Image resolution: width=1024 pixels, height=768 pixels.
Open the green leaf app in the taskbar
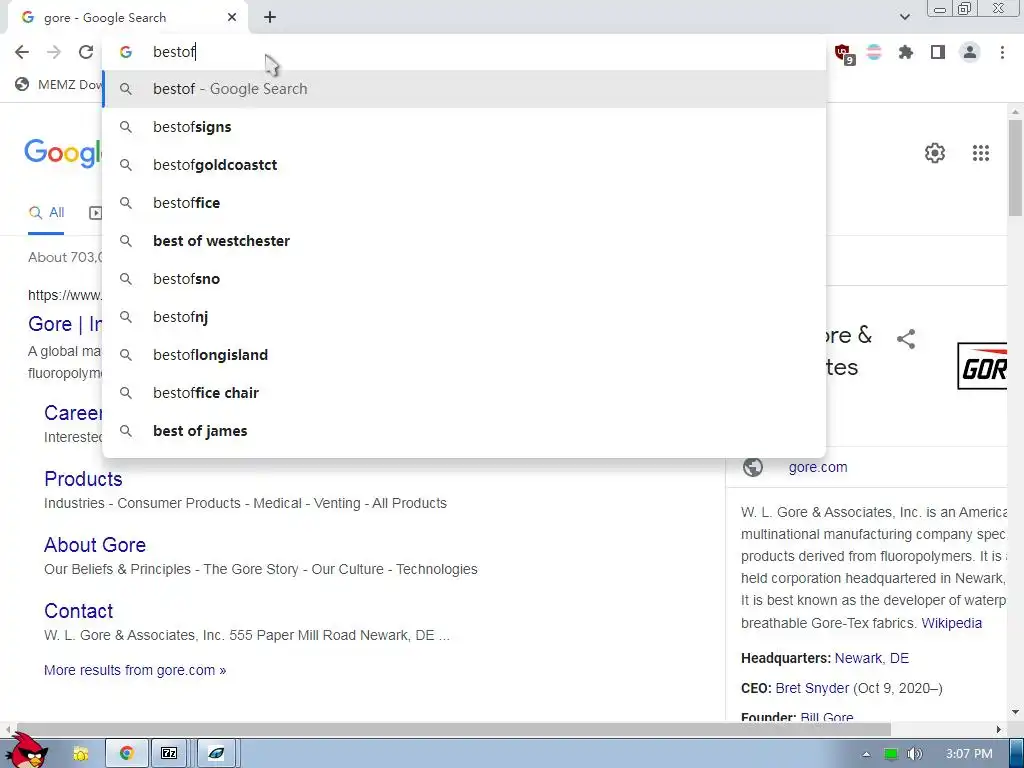216,754
